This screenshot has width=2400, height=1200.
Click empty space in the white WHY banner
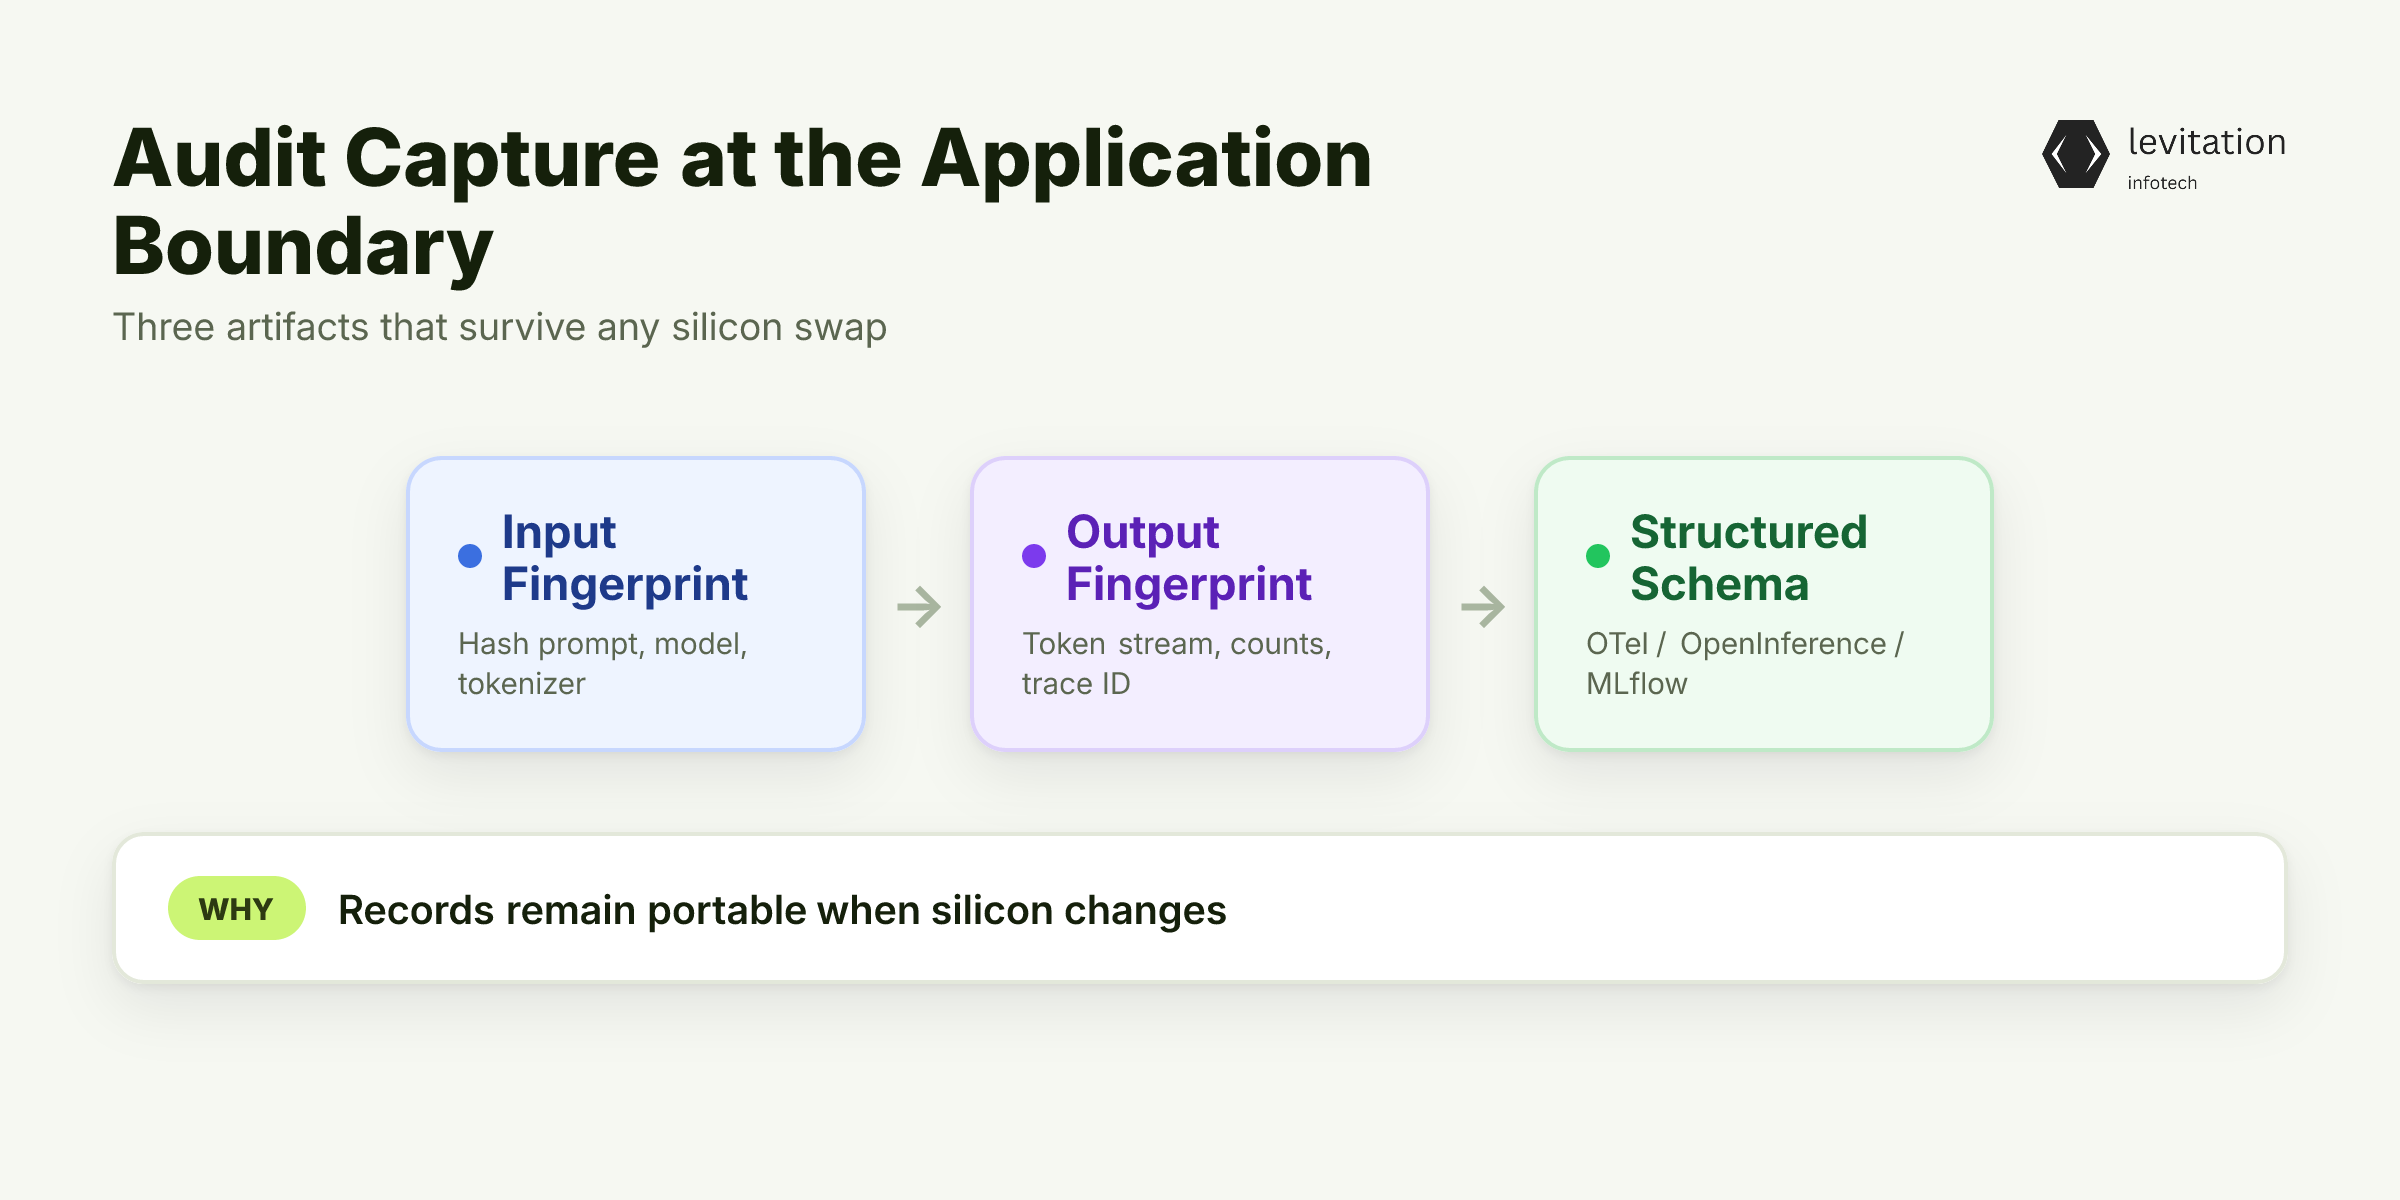point(1750,908)
